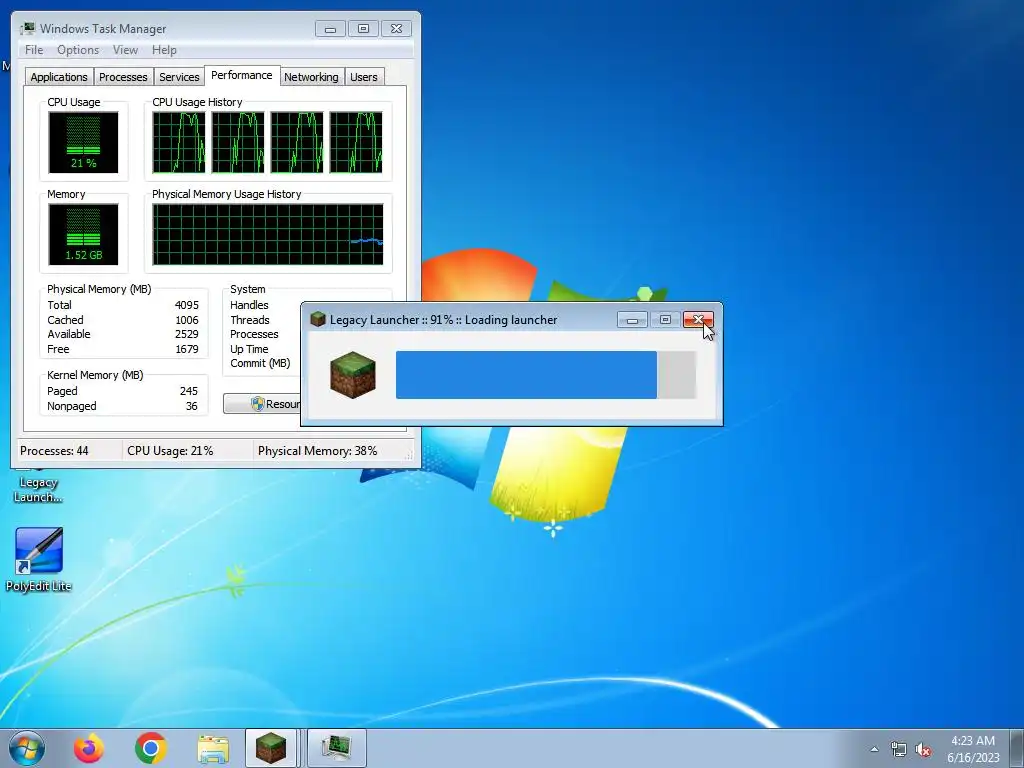Click the Paged kernel memory value 245
Viewport: 1024px width, 768px height.
pos(189,391)
